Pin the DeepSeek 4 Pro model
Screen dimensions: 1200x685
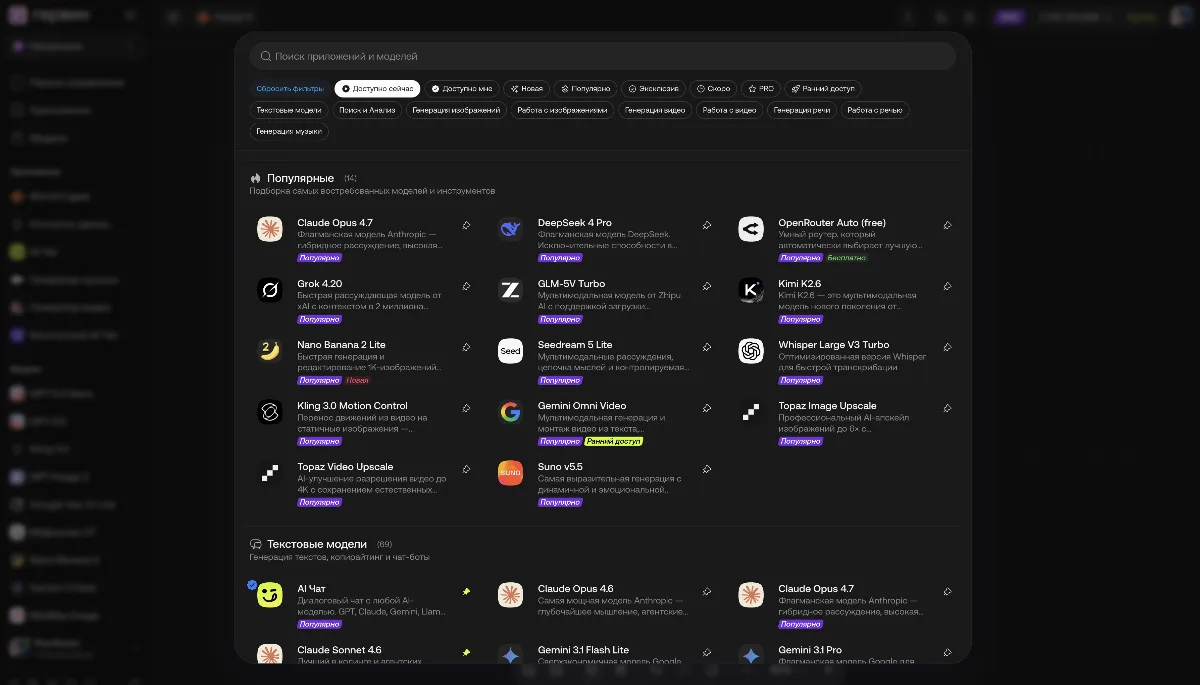click(707, 226)
